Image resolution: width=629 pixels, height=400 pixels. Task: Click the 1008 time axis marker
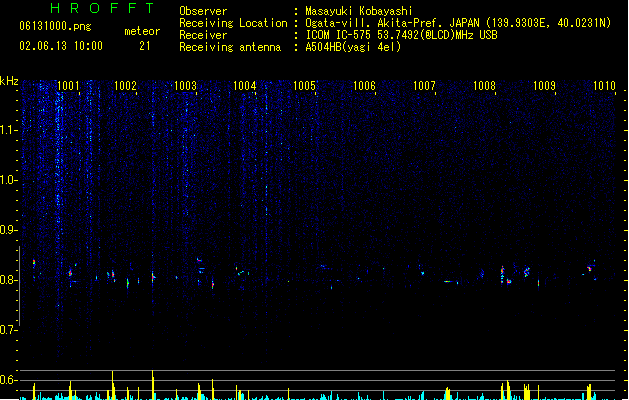pos(485,85)
